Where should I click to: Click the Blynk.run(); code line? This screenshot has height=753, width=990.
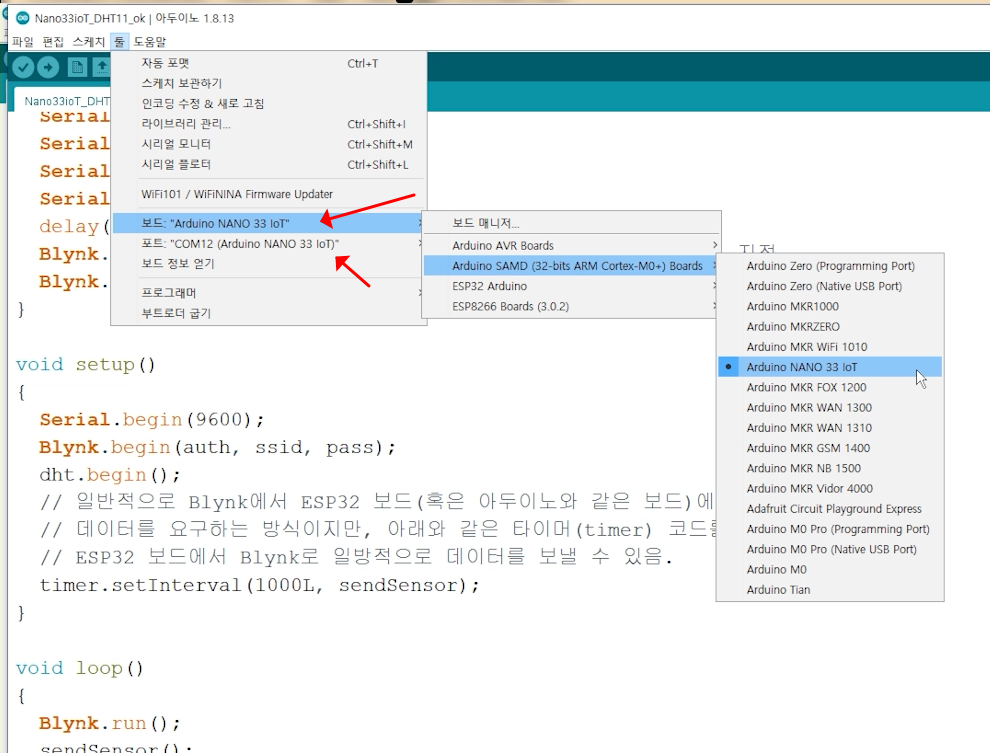pos(110,723)
